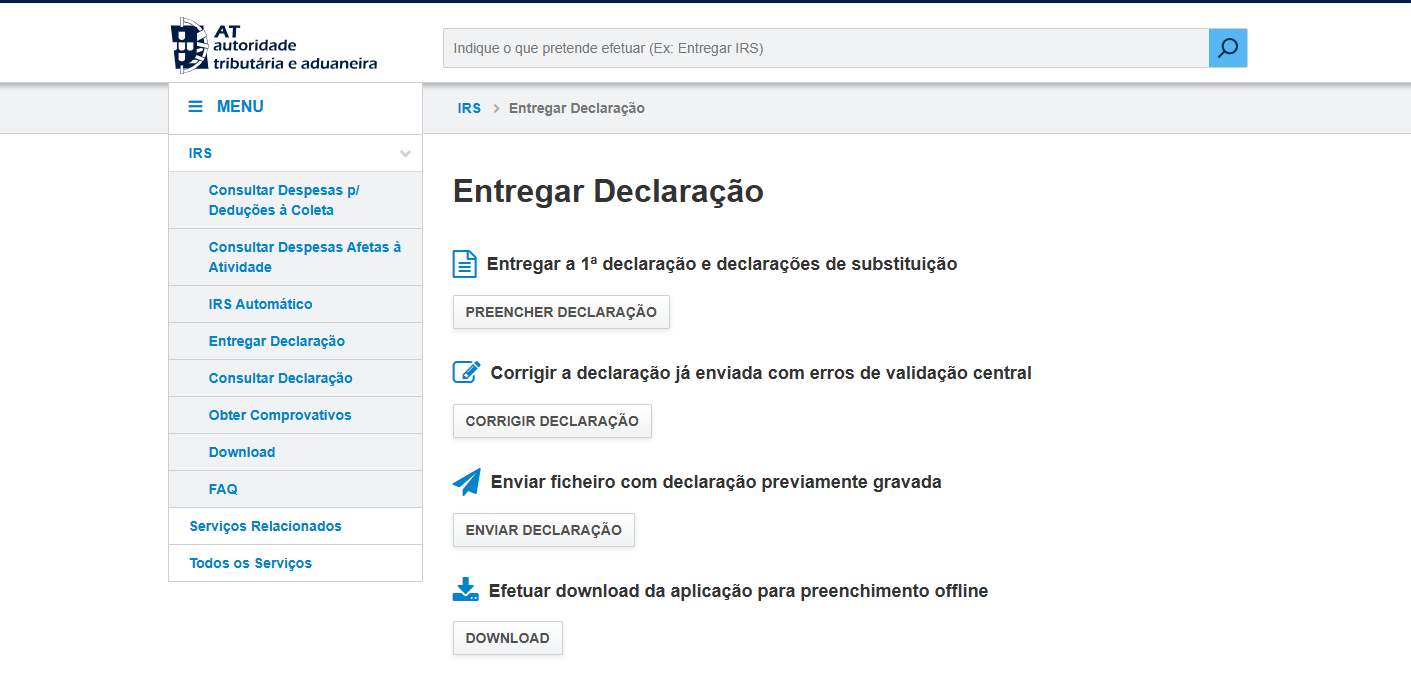
Task: Click the ENVIAR DECLARAÇÃO button
Action: coord(543,529)
